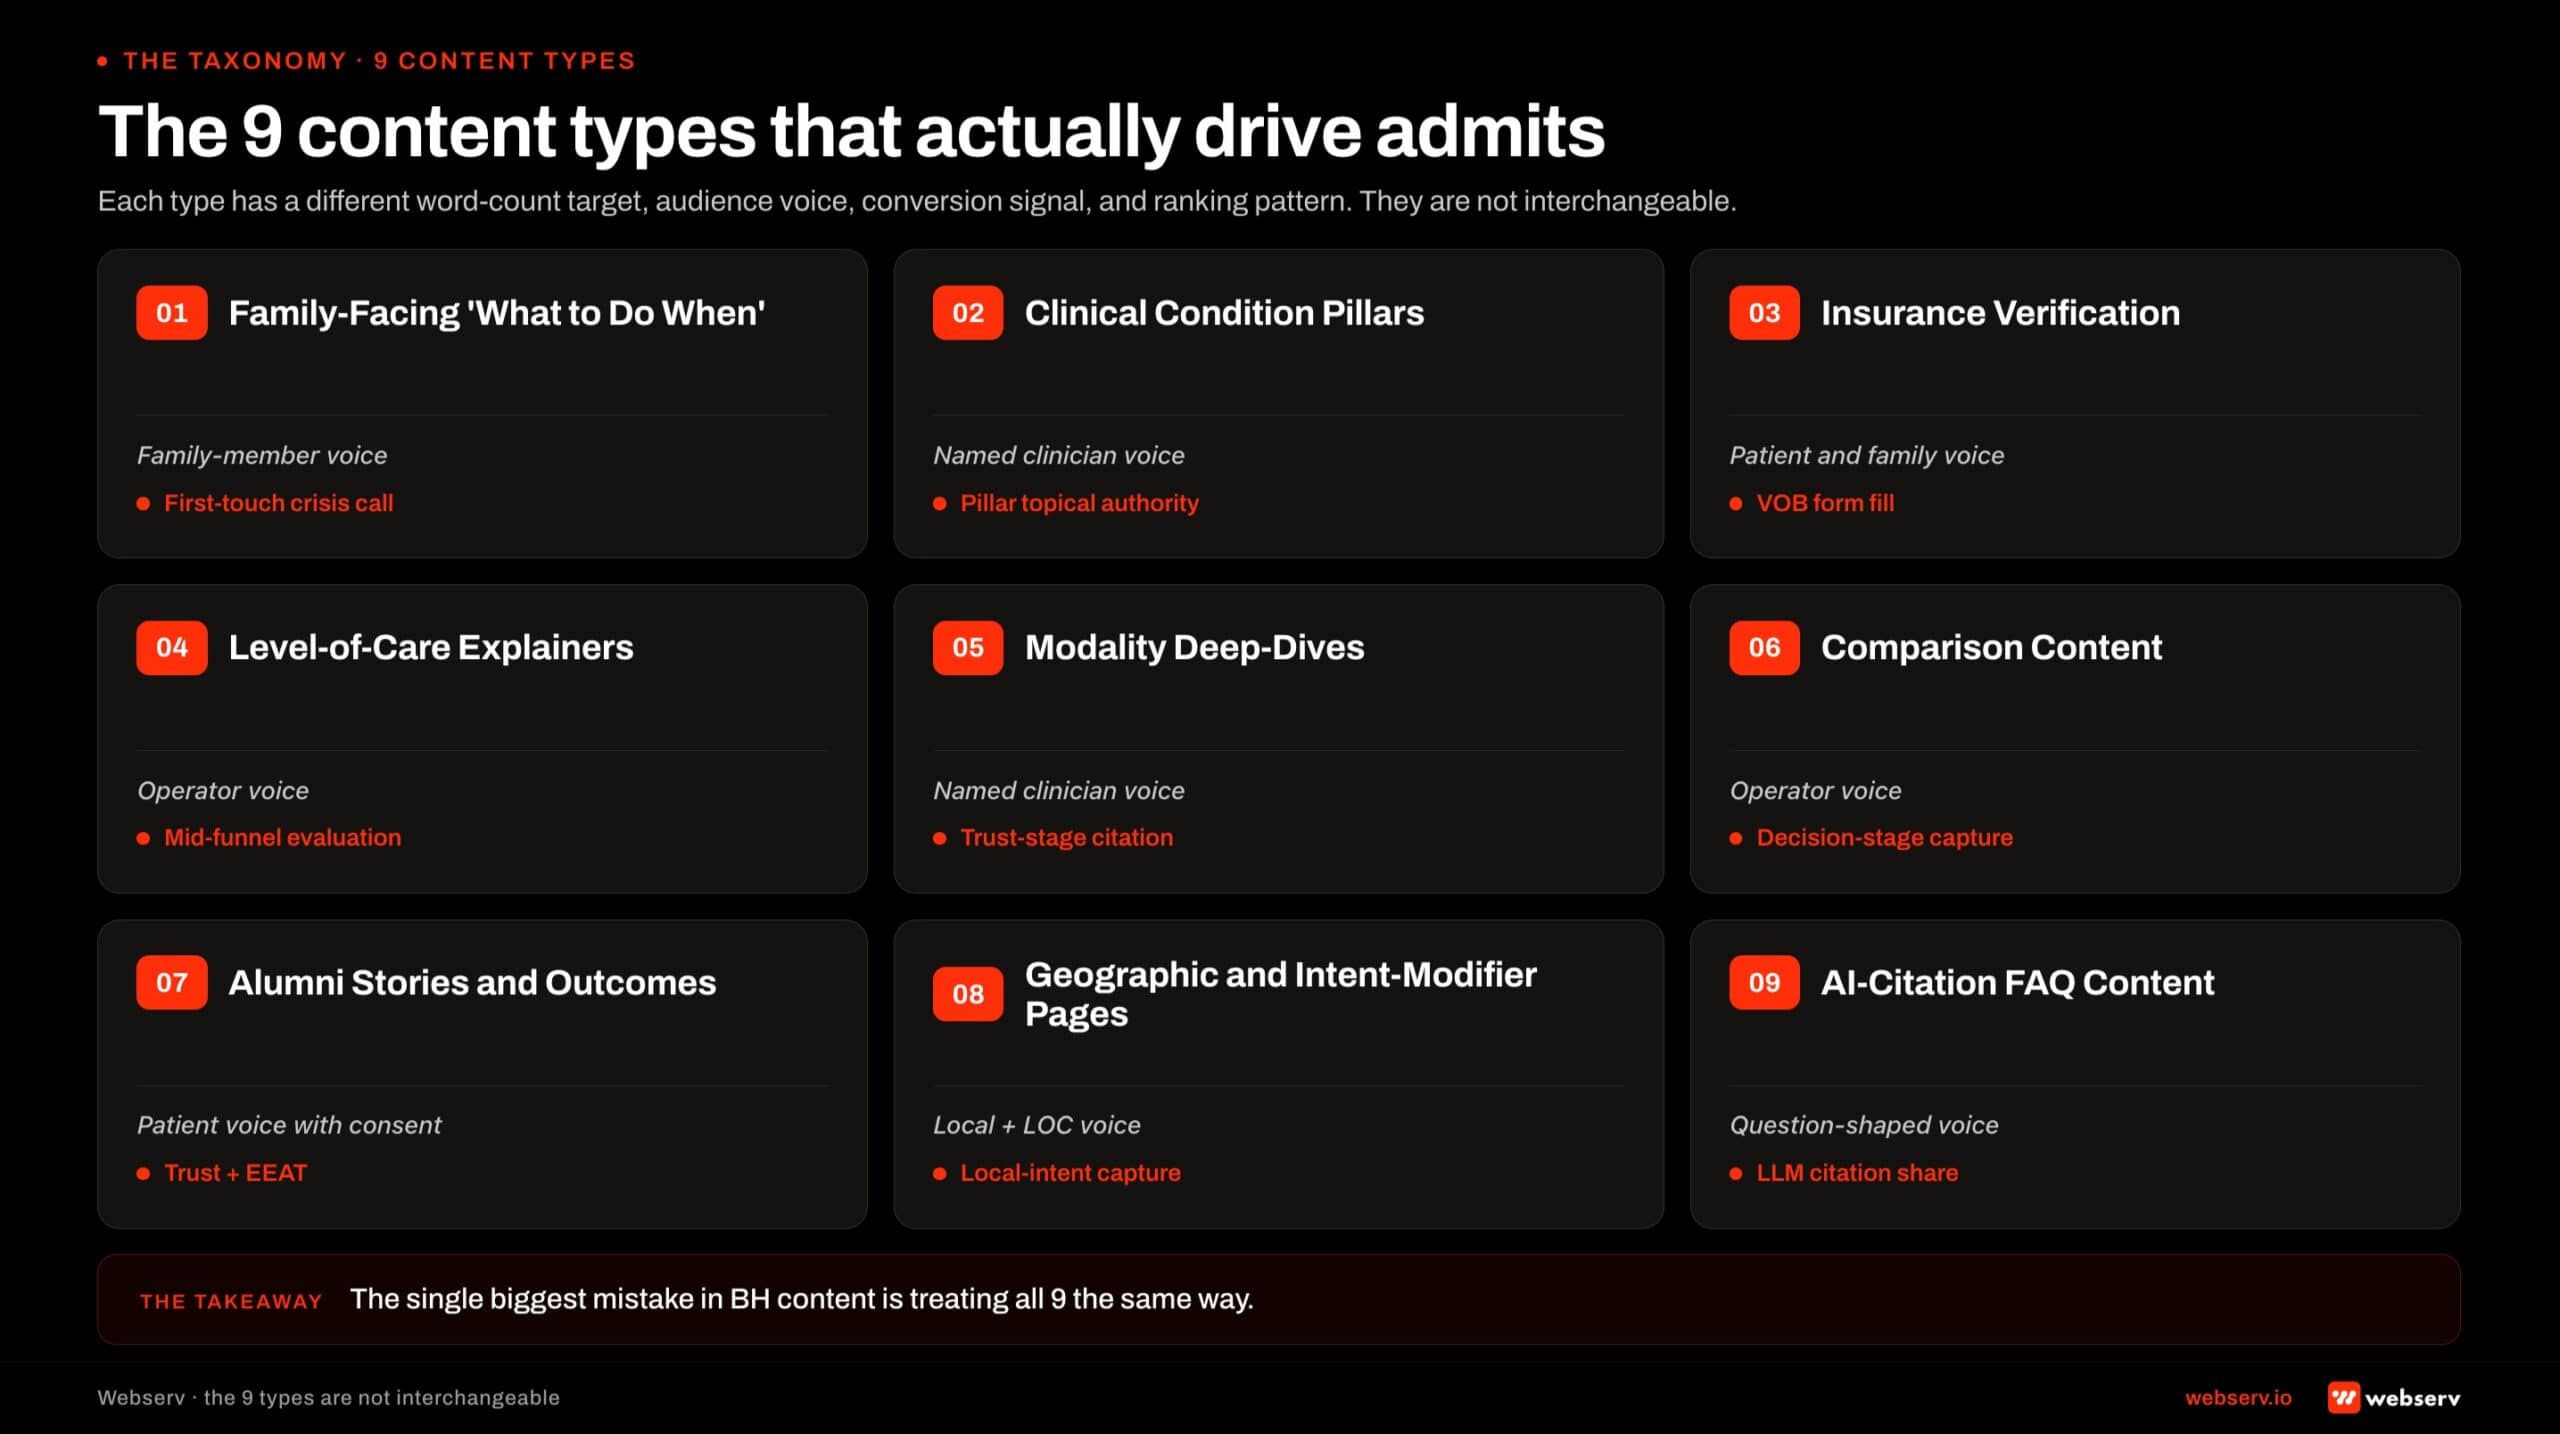Click 'Question-shaped voice' label
Screen dimensions: 2560x1434
(x=1864, y=1125)
